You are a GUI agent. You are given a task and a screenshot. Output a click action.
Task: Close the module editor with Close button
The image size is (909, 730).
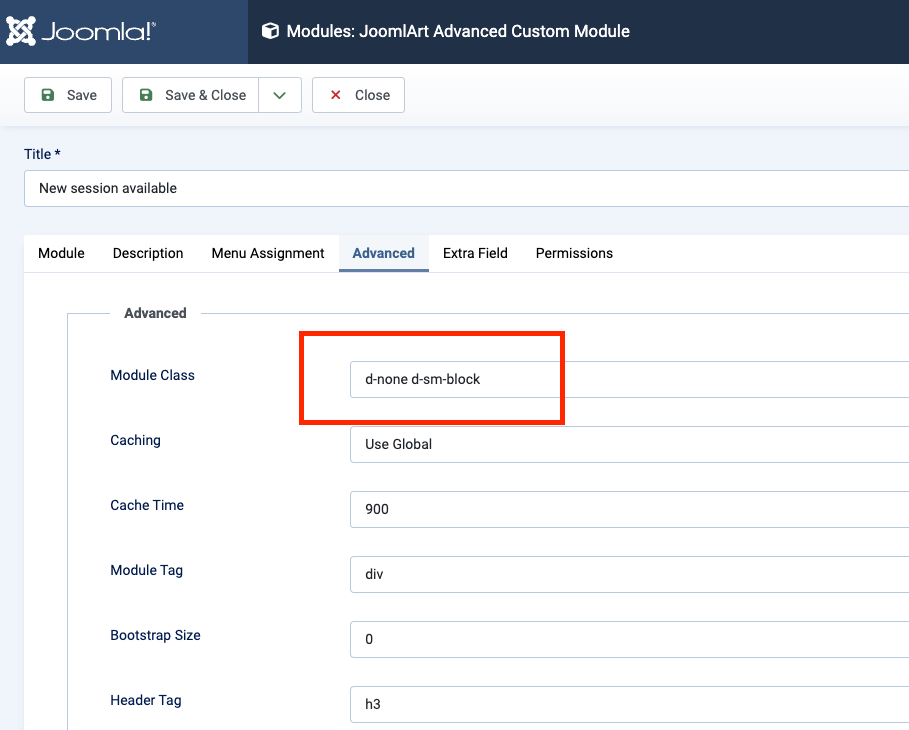coord(358,95)
